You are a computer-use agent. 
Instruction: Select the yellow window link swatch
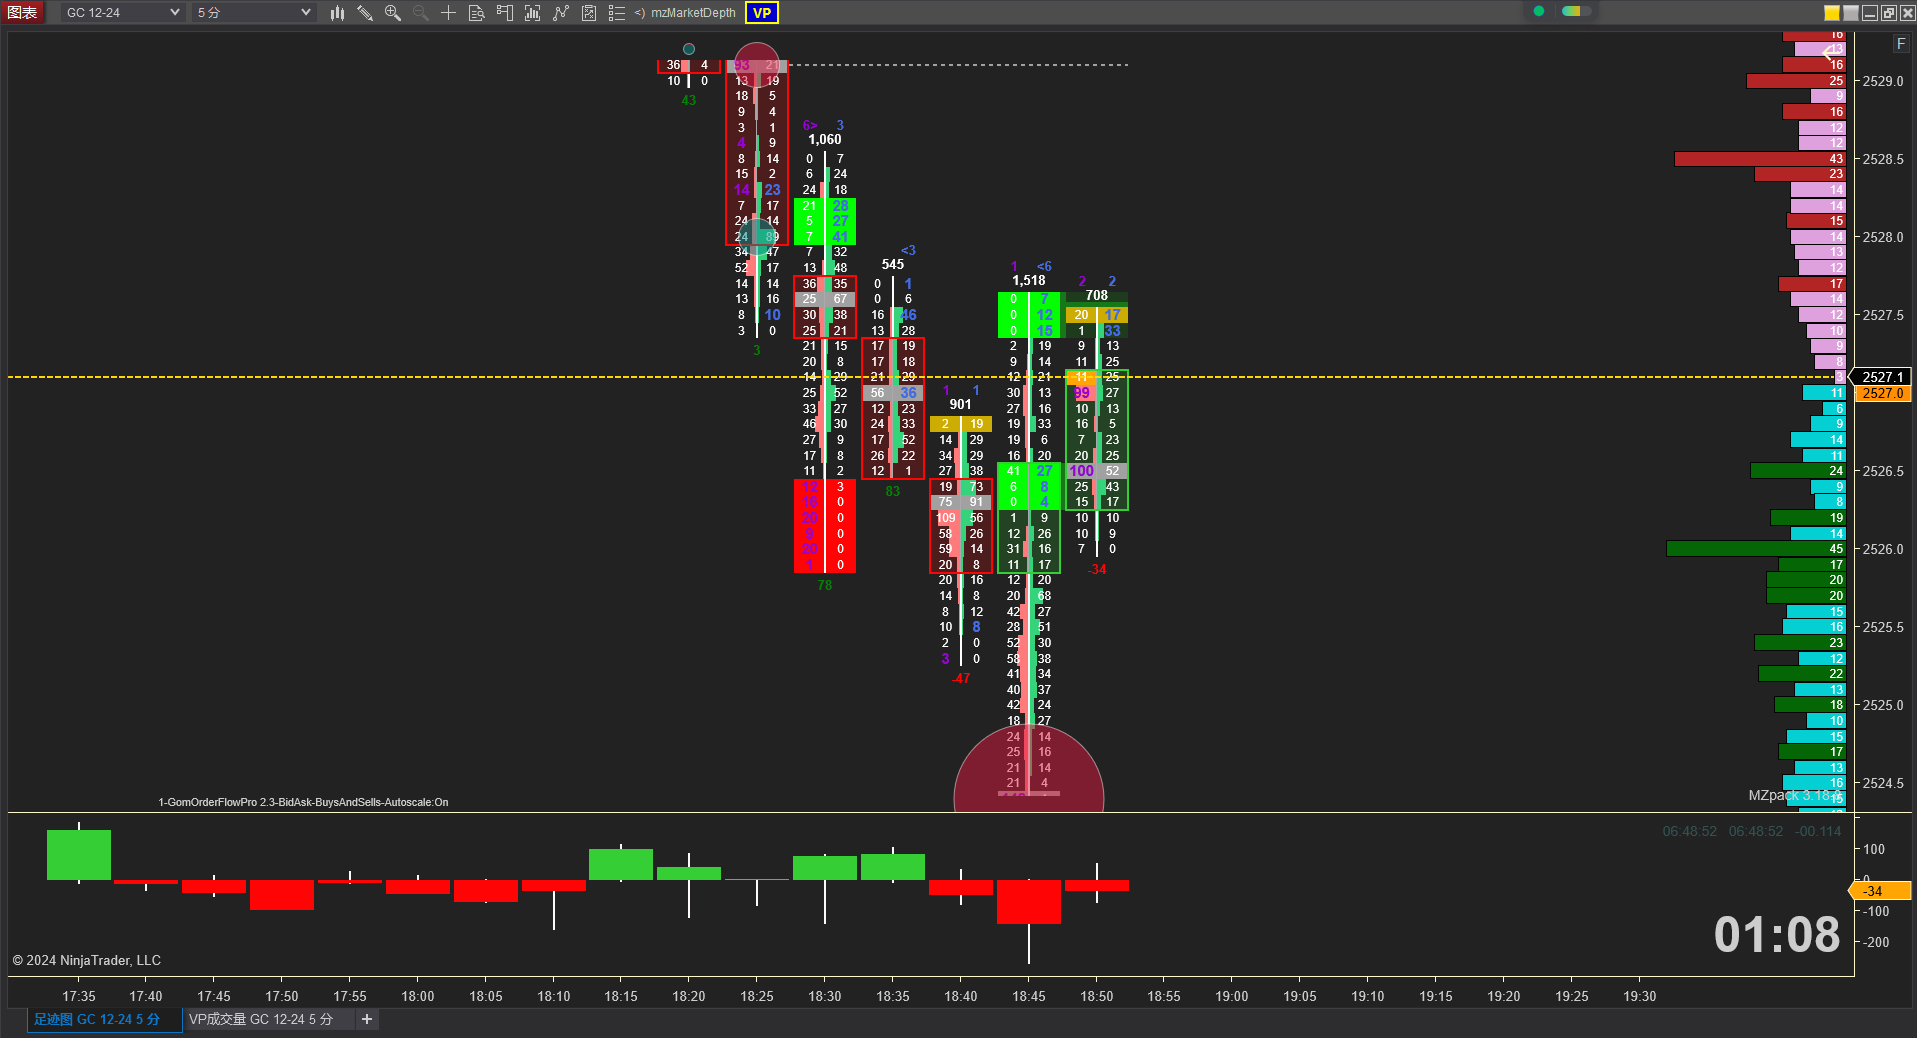(1832, 13)
